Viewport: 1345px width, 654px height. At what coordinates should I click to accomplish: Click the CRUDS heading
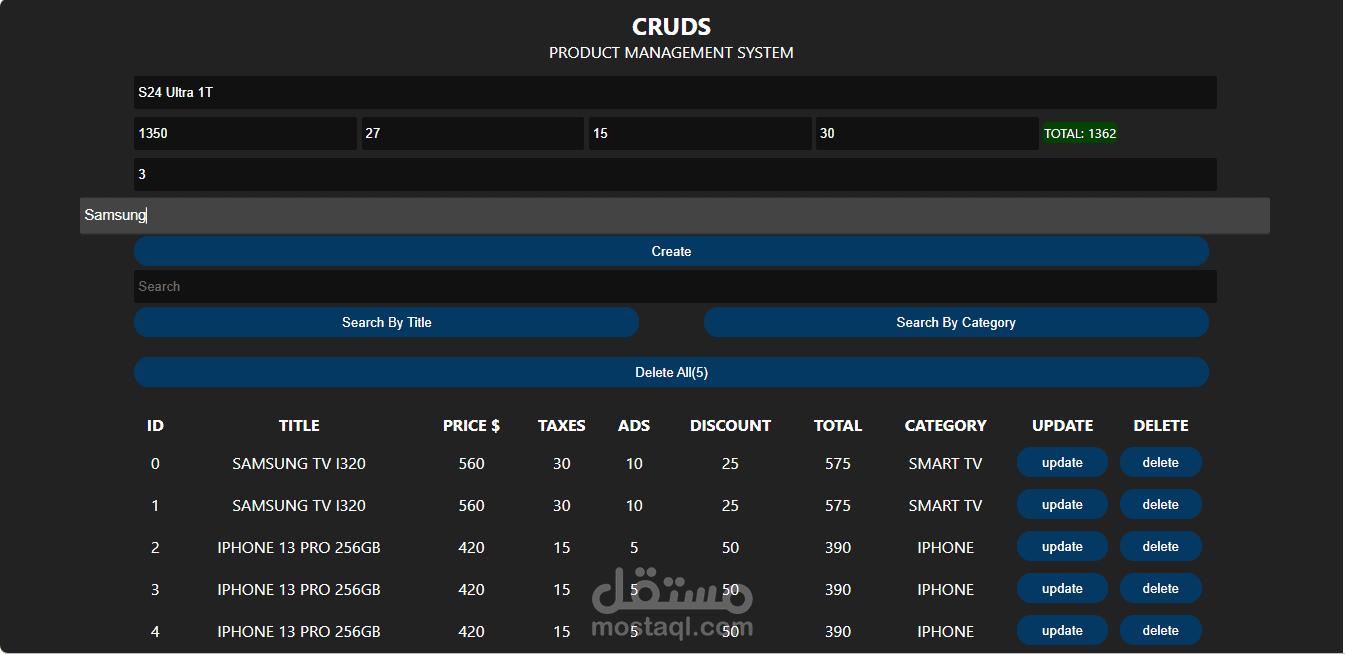coord(671,26)
